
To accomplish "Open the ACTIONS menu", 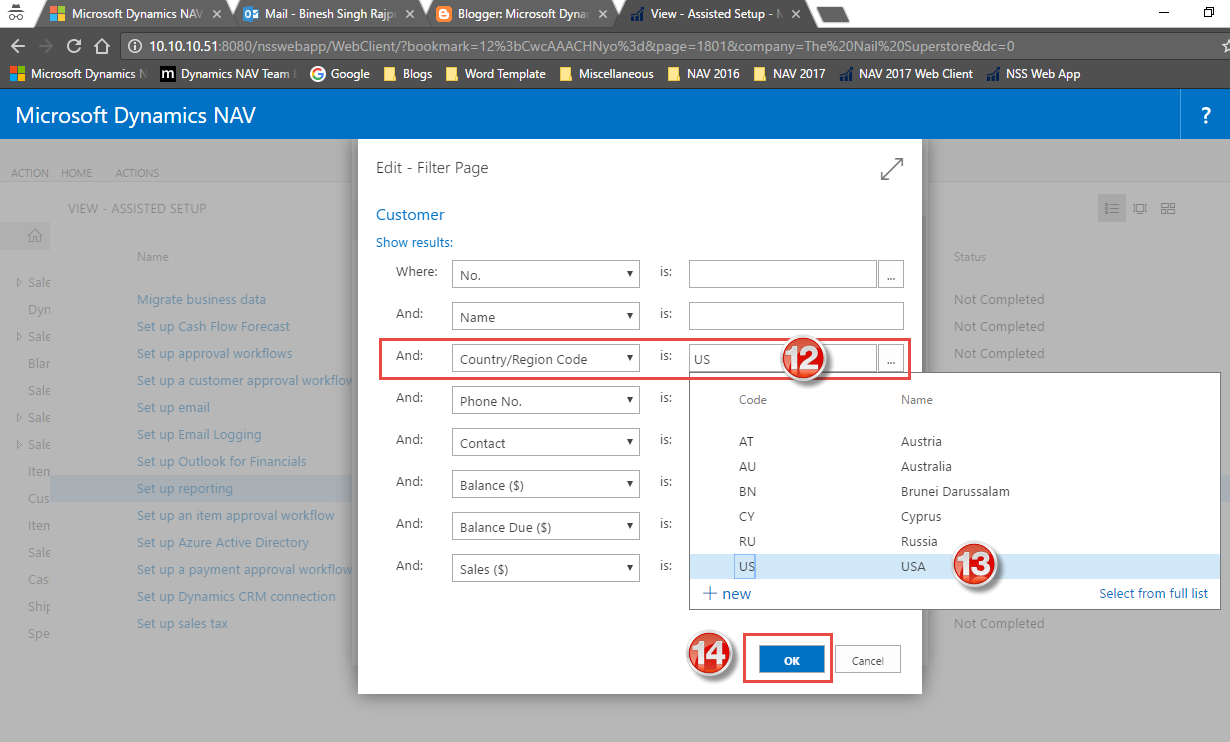I will [136, 173].
